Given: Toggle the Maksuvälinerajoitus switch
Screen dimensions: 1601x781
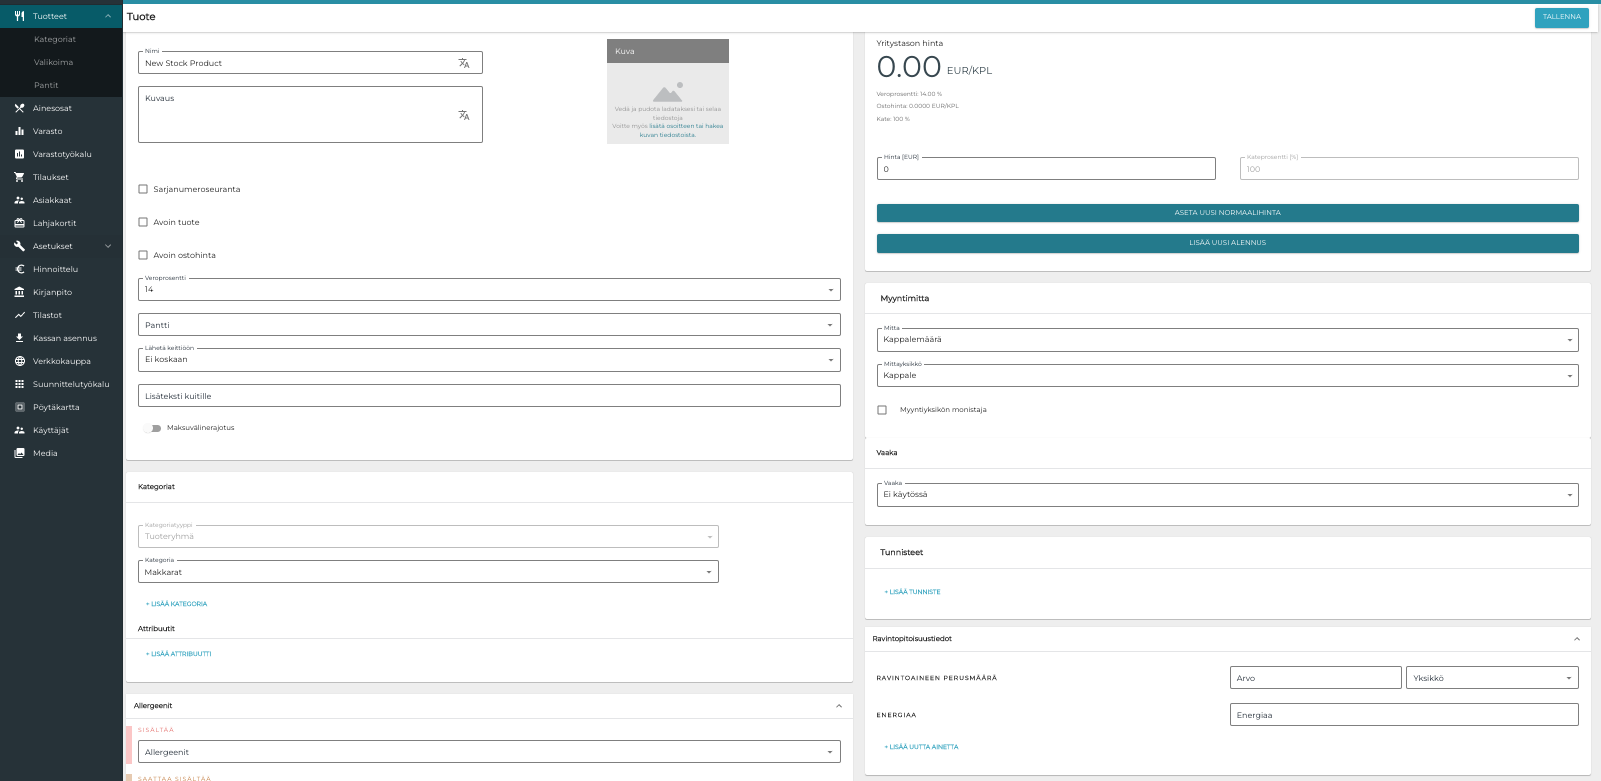Looking at the screenshot, I should 152,428.
